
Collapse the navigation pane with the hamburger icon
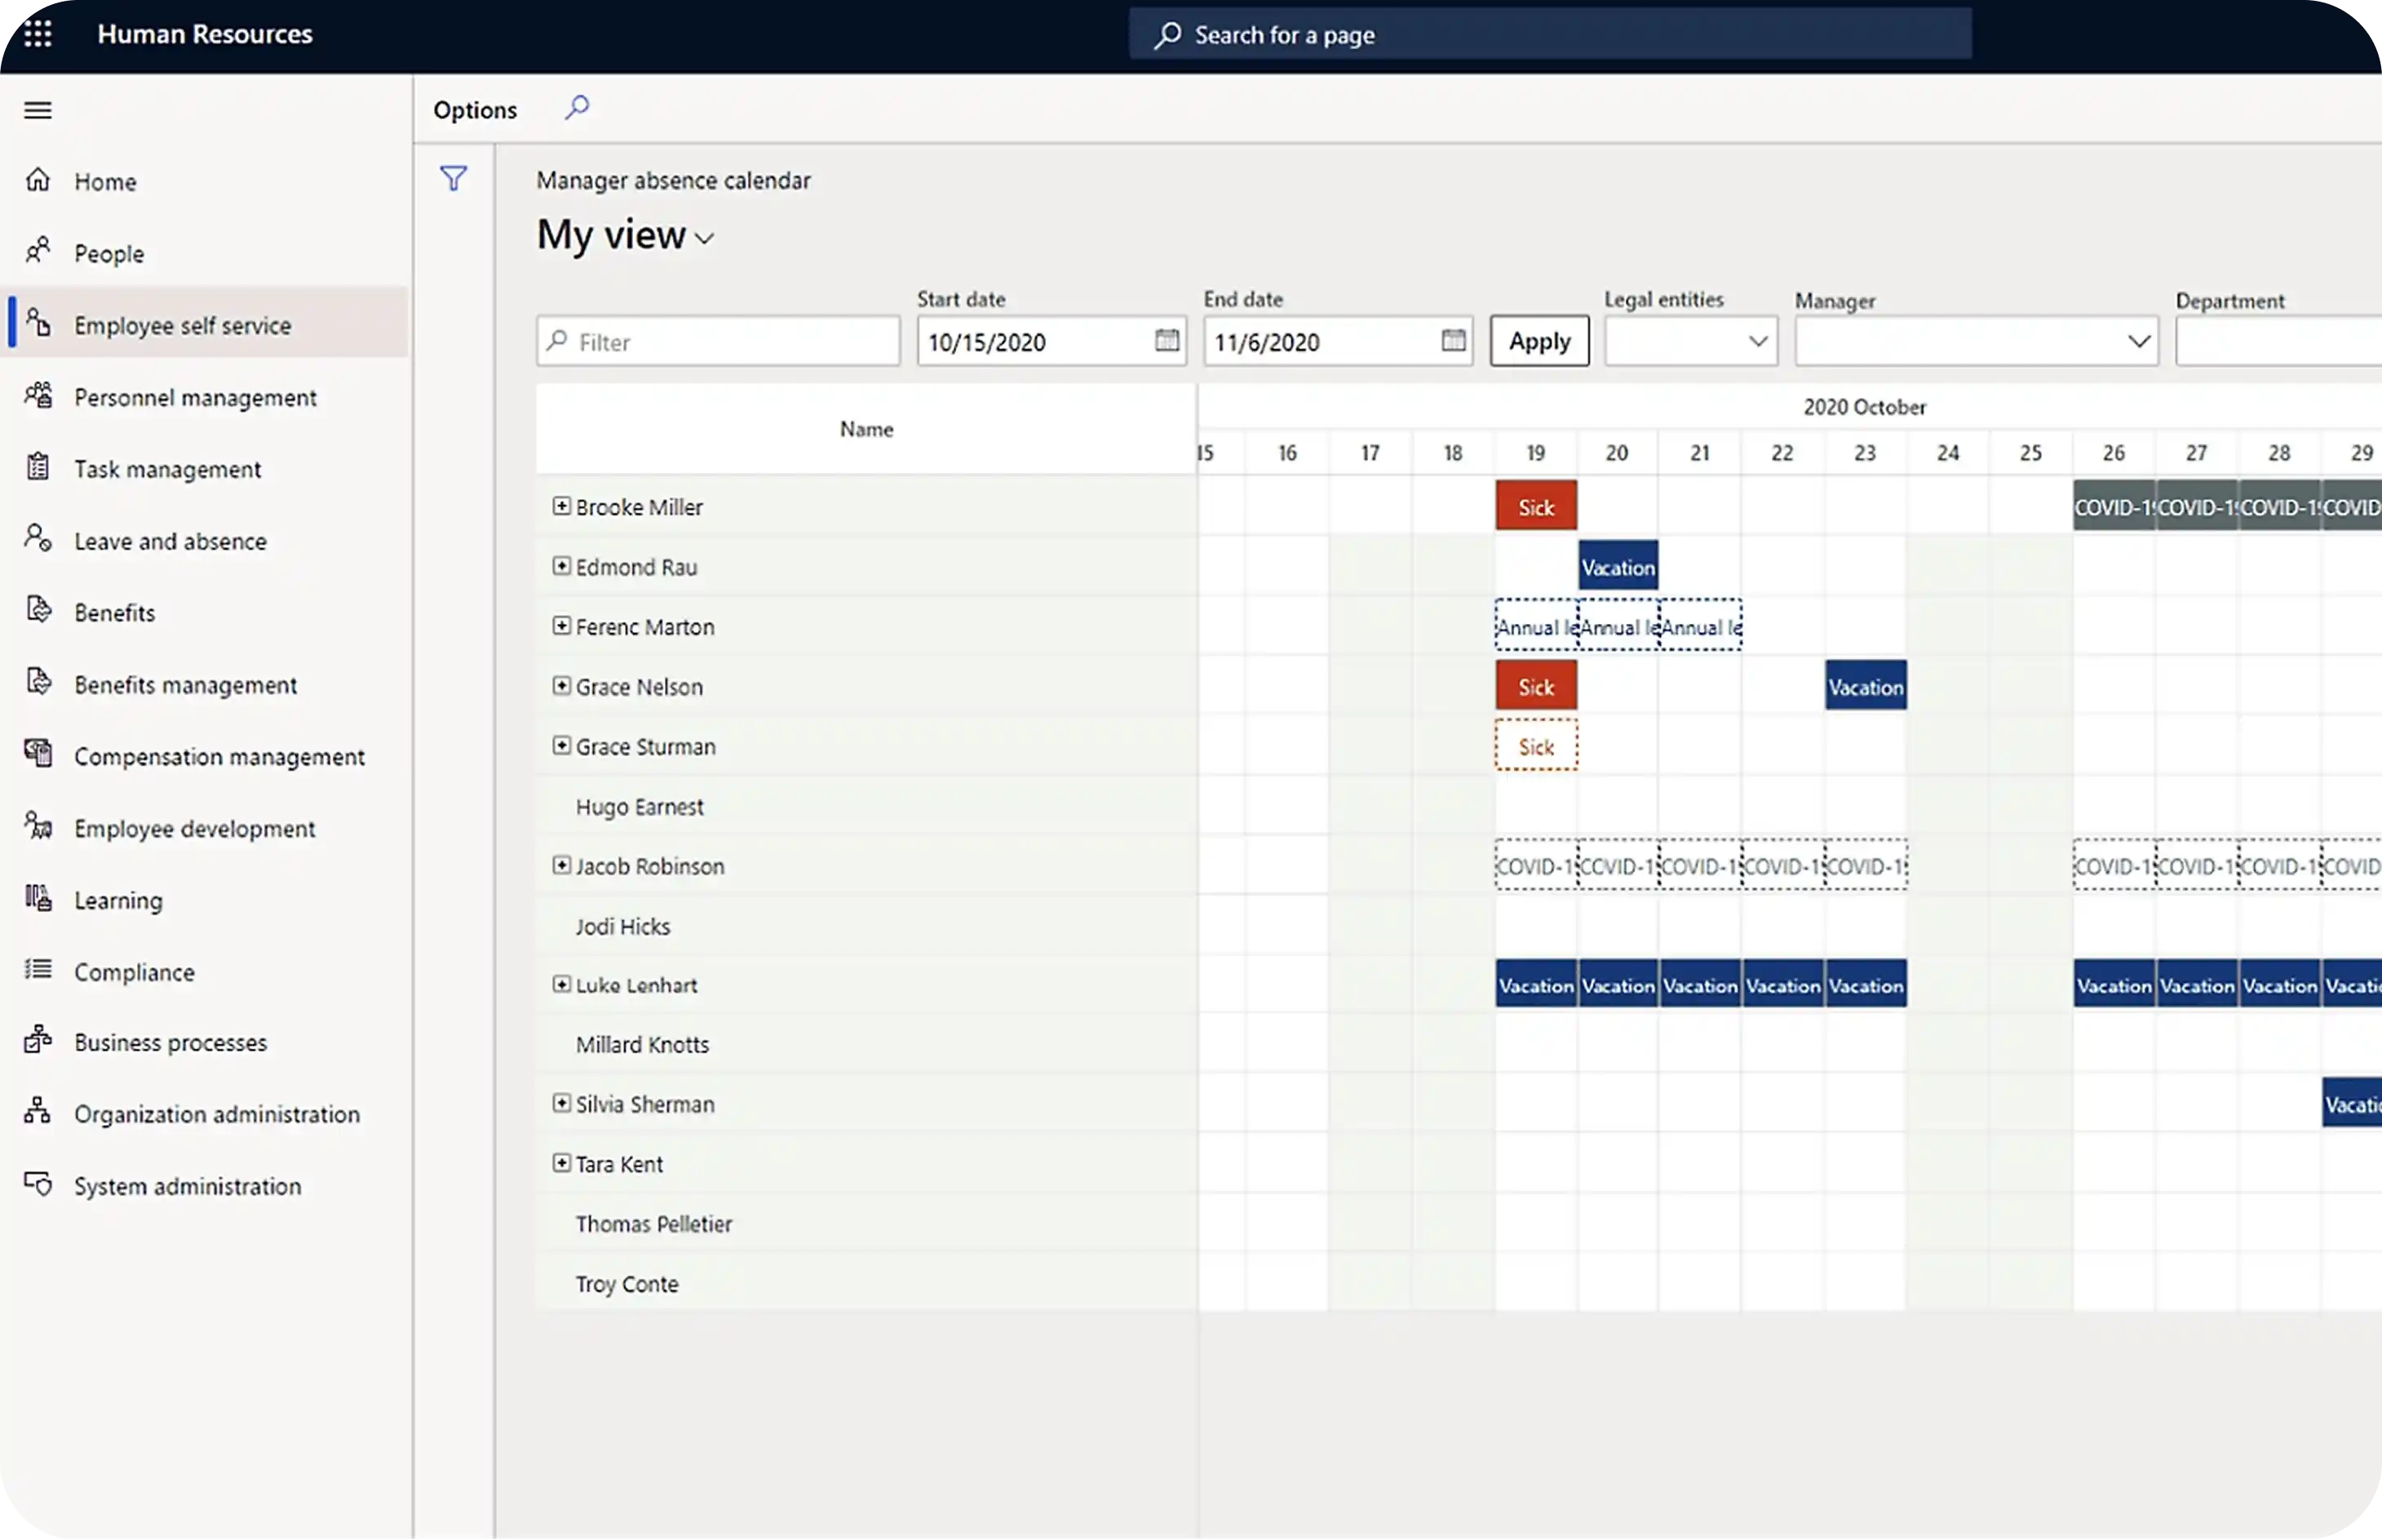(37, 110)
